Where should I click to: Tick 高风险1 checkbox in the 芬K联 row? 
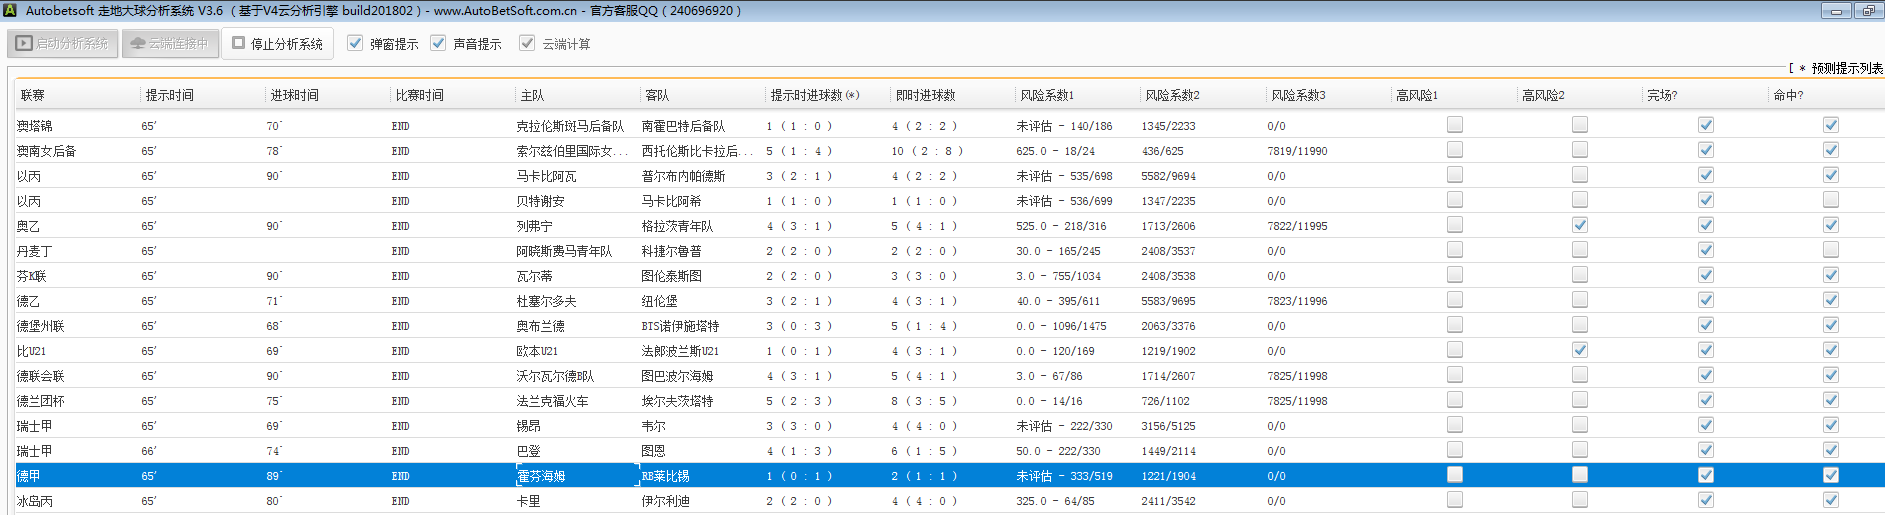pos(1455,275)
